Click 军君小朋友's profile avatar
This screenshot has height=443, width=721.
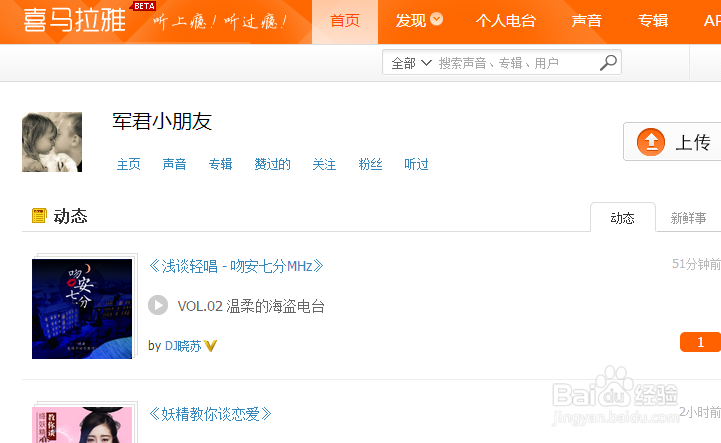coord(52,142)
